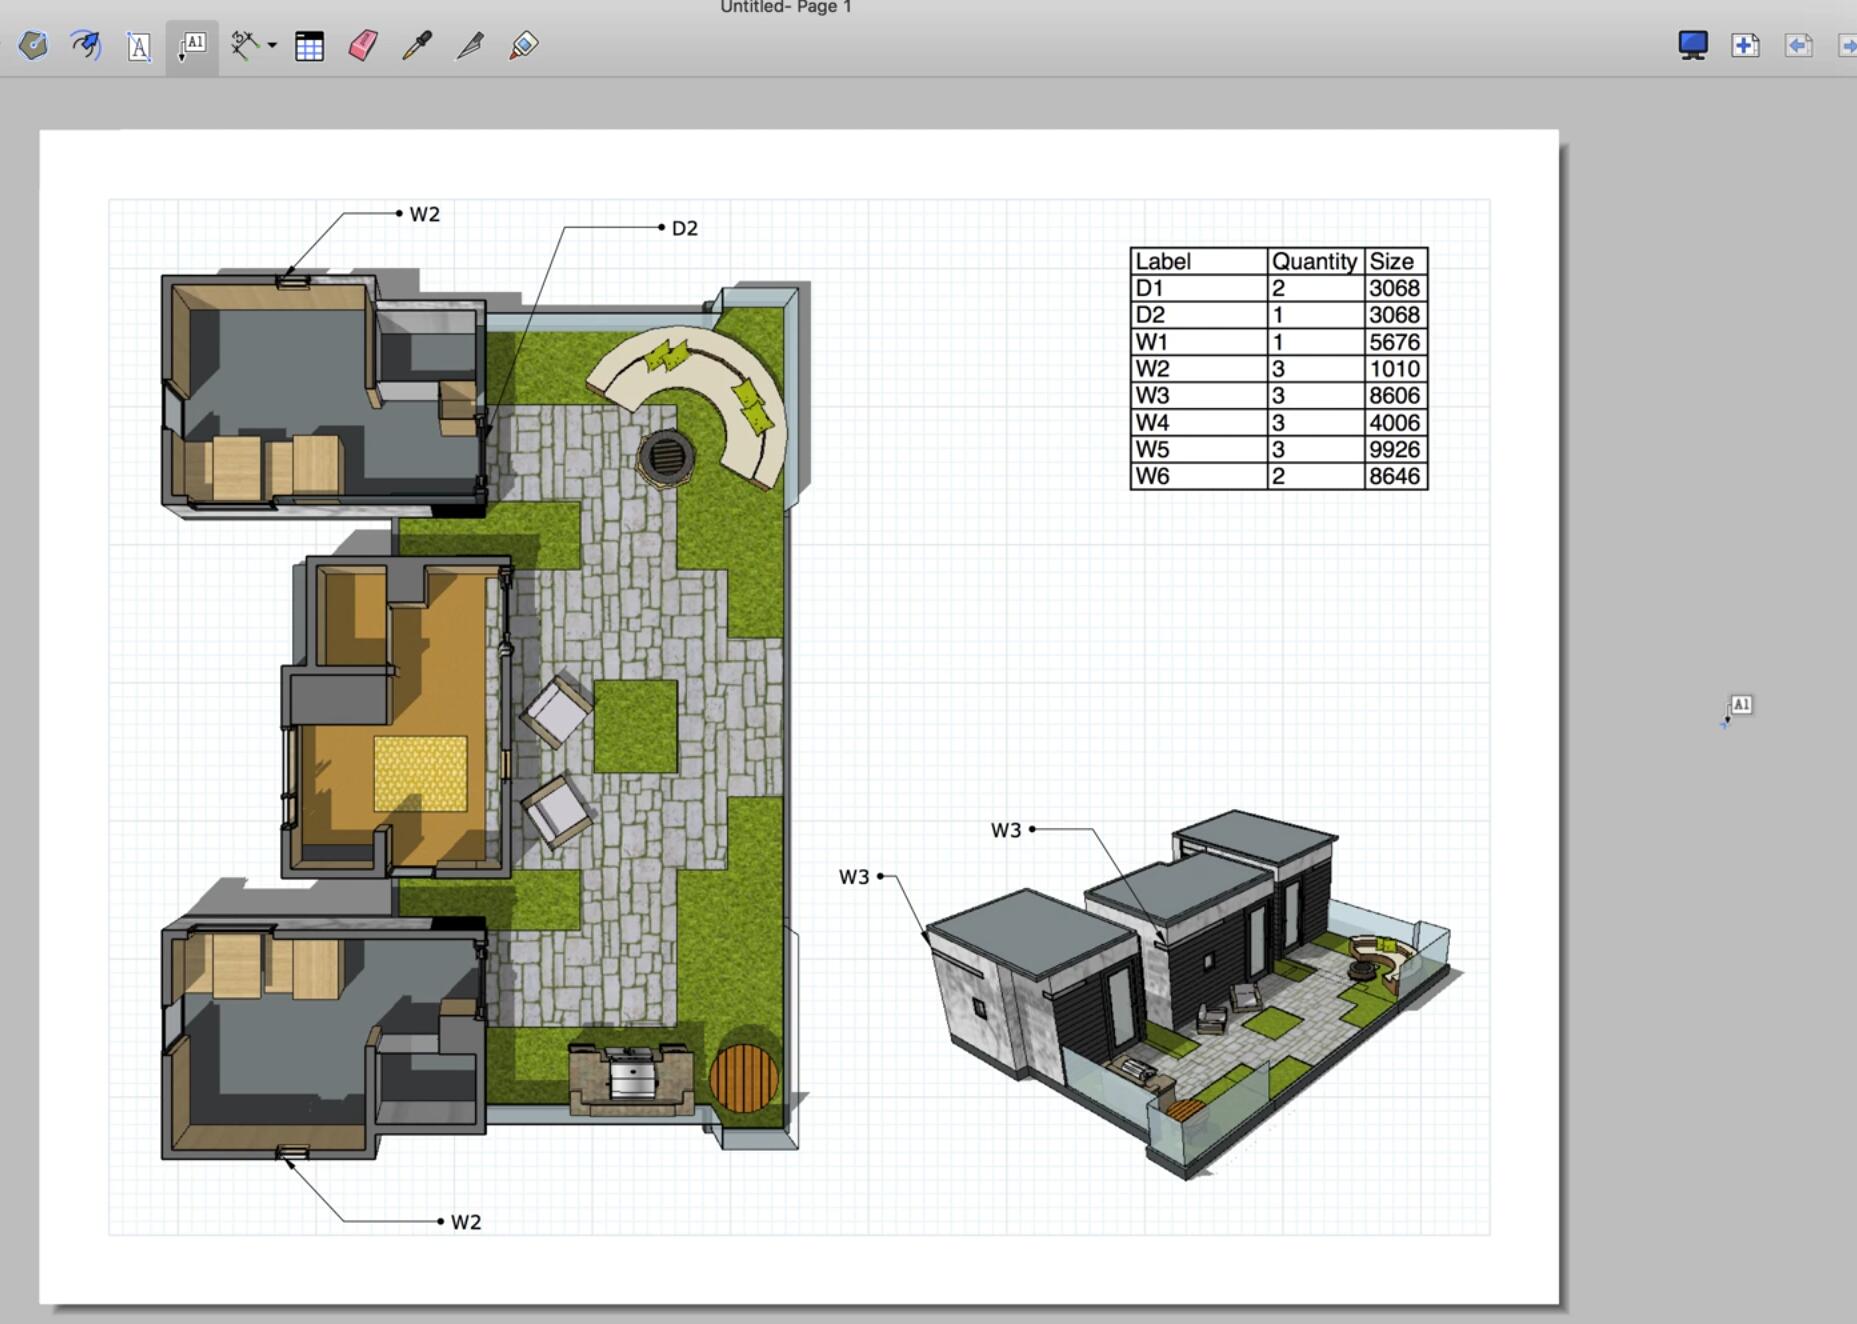Screen dimensions: 1857x1324
Task: Click the D2 label text in the plan
Action: (x=685, y=229)
